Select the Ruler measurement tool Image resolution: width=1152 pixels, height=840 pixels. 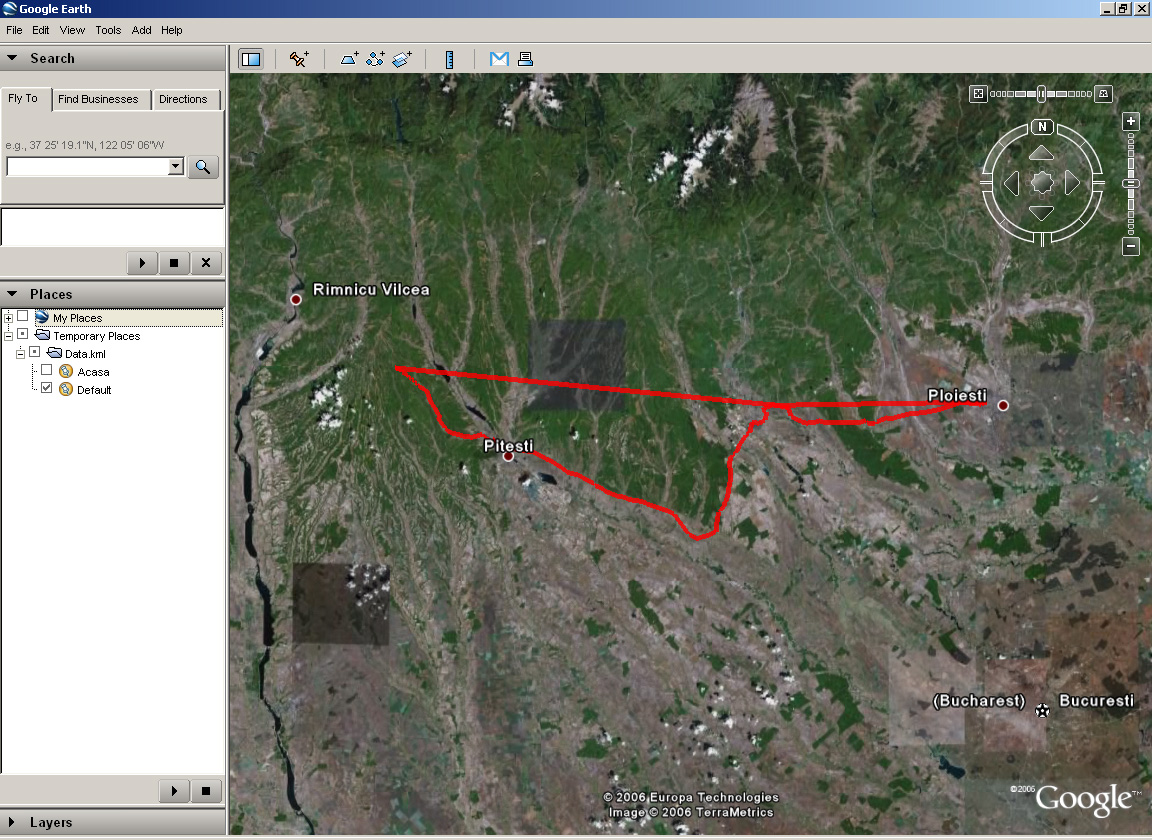click(449, 59)
